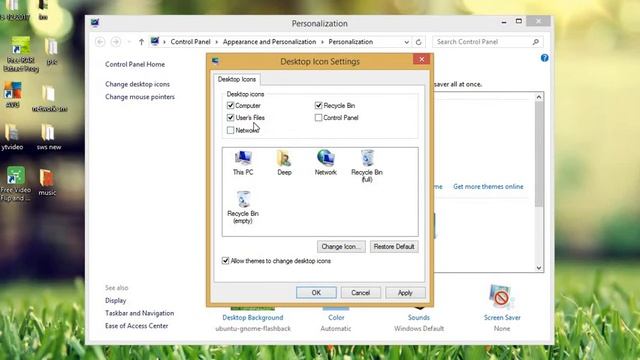Open the recent locations dropdown arrow
Viewport: 640px width, 360px height.
tap(129, 42)
